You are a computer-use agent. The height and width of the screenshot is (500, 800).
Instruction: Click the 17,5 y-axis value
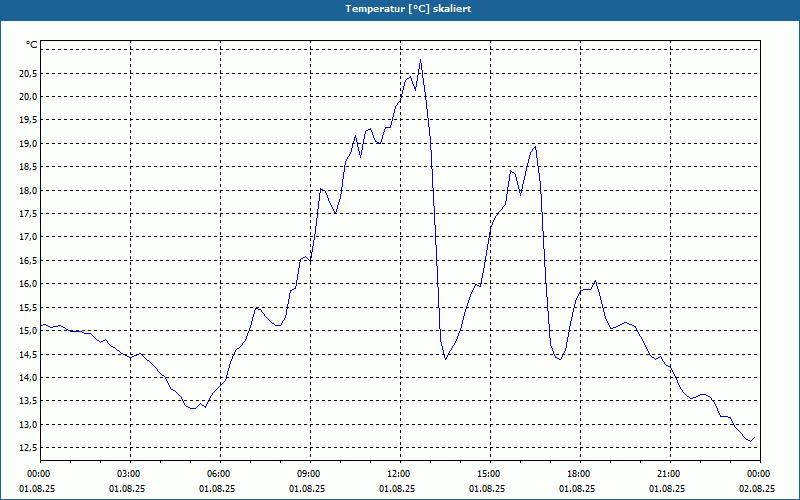click(28, 214)
